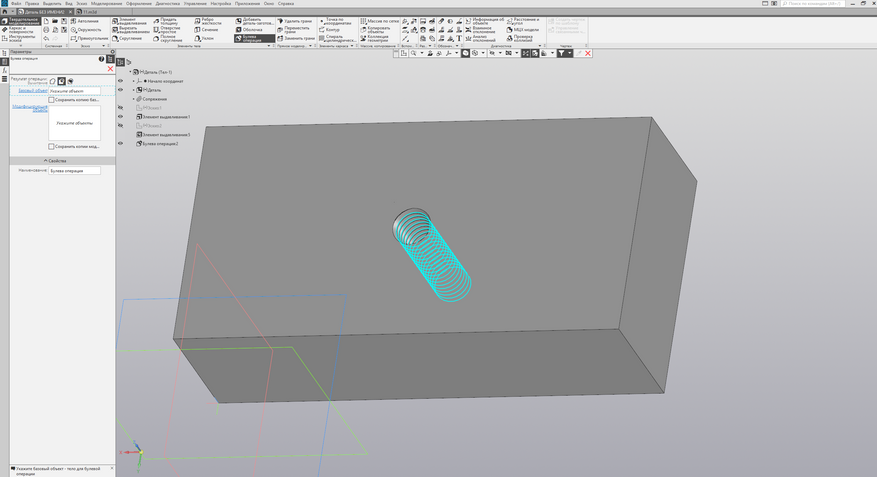Use the Придать толщину command
Screen dimensions: 877x477
(167, 21)
